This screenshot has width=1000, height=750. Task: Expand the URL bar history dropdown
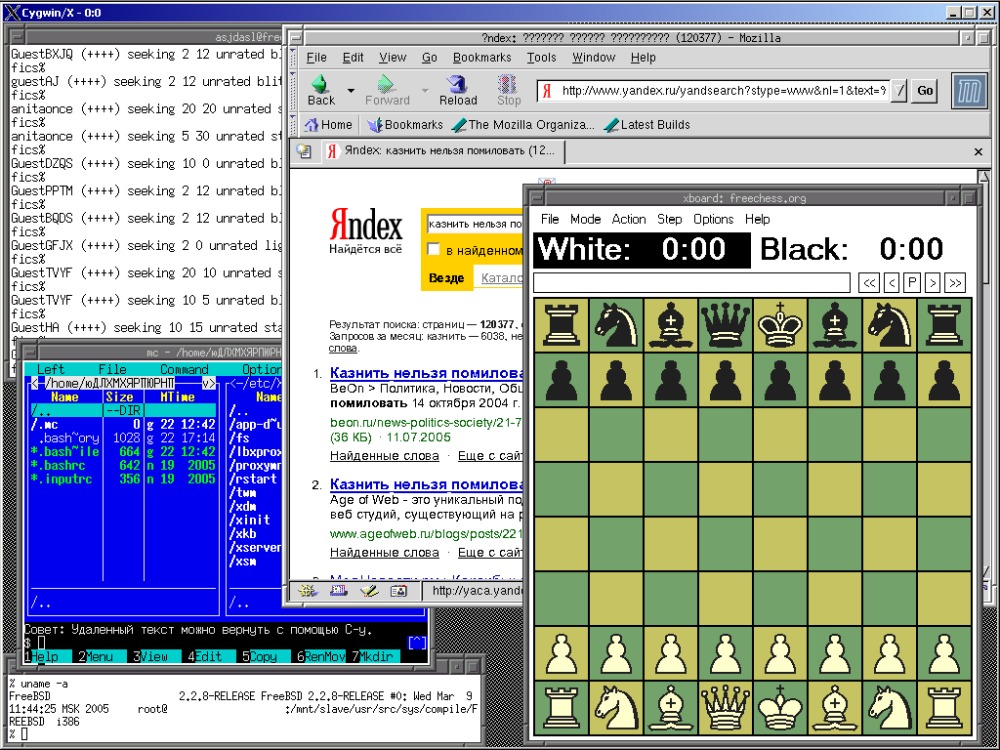coord(898,91)
